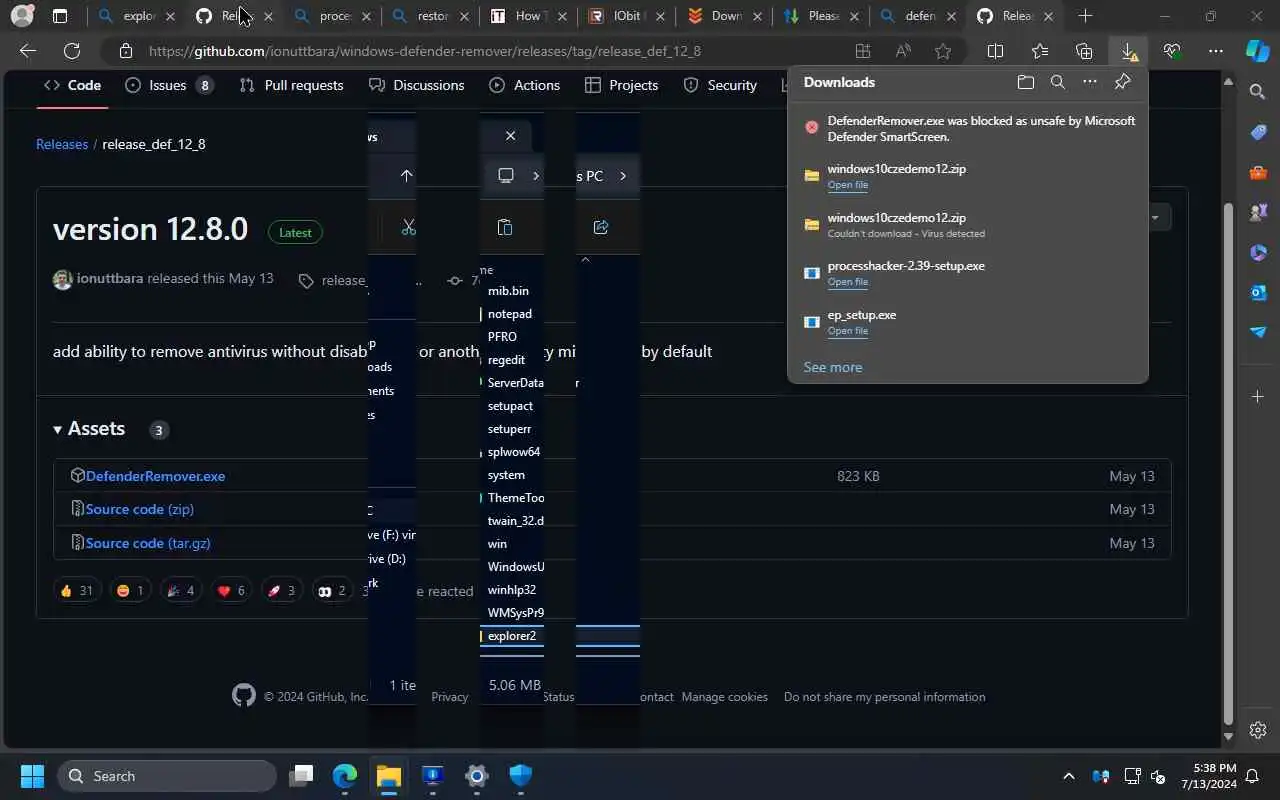1280x800 pixels.
Task: Search downloads with the magnifier icon
Action: (x=1057, y=82)
